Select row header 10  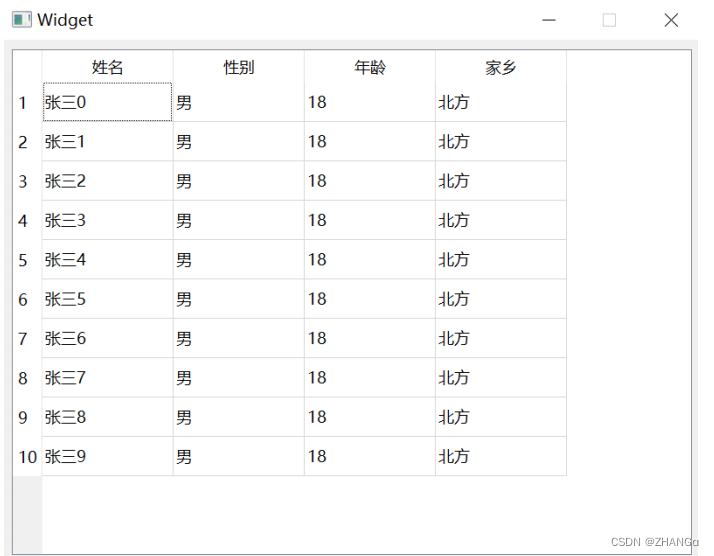pyautogui.click(x=27, y=457)
